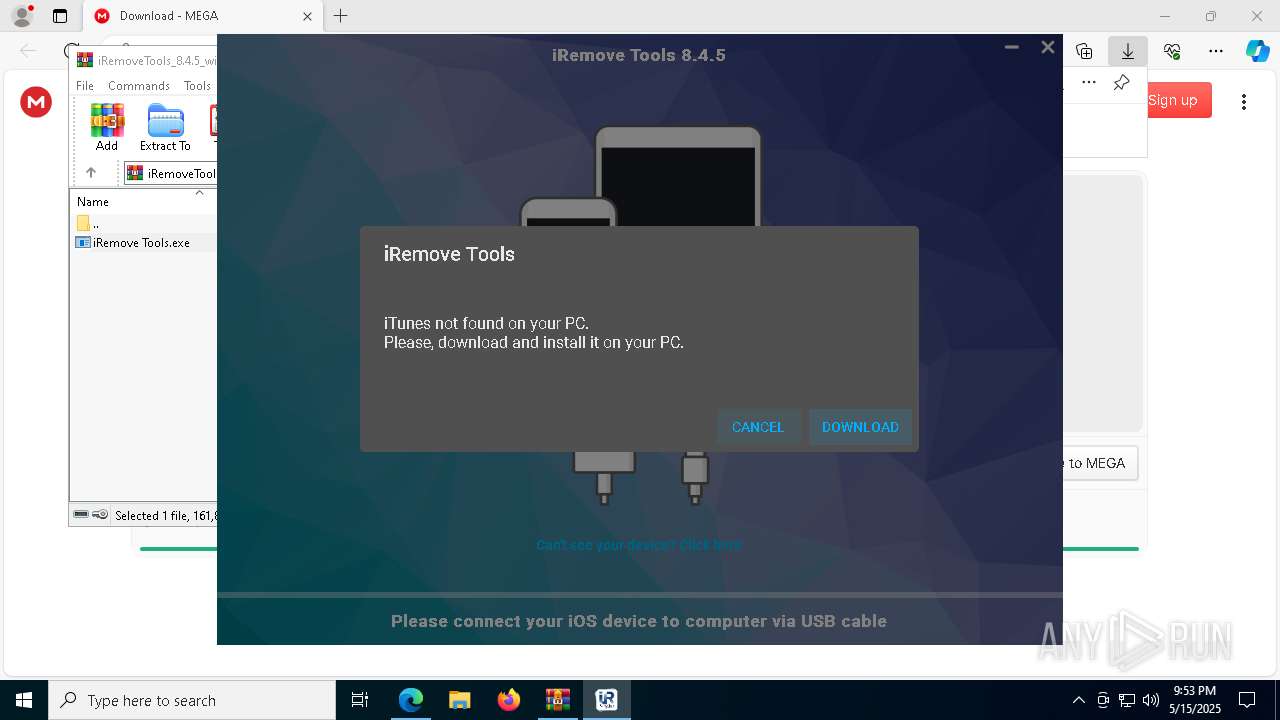The image size is (1280, 720).
Task: Open WinRAR Commands menu
Action: click(139, 86)
